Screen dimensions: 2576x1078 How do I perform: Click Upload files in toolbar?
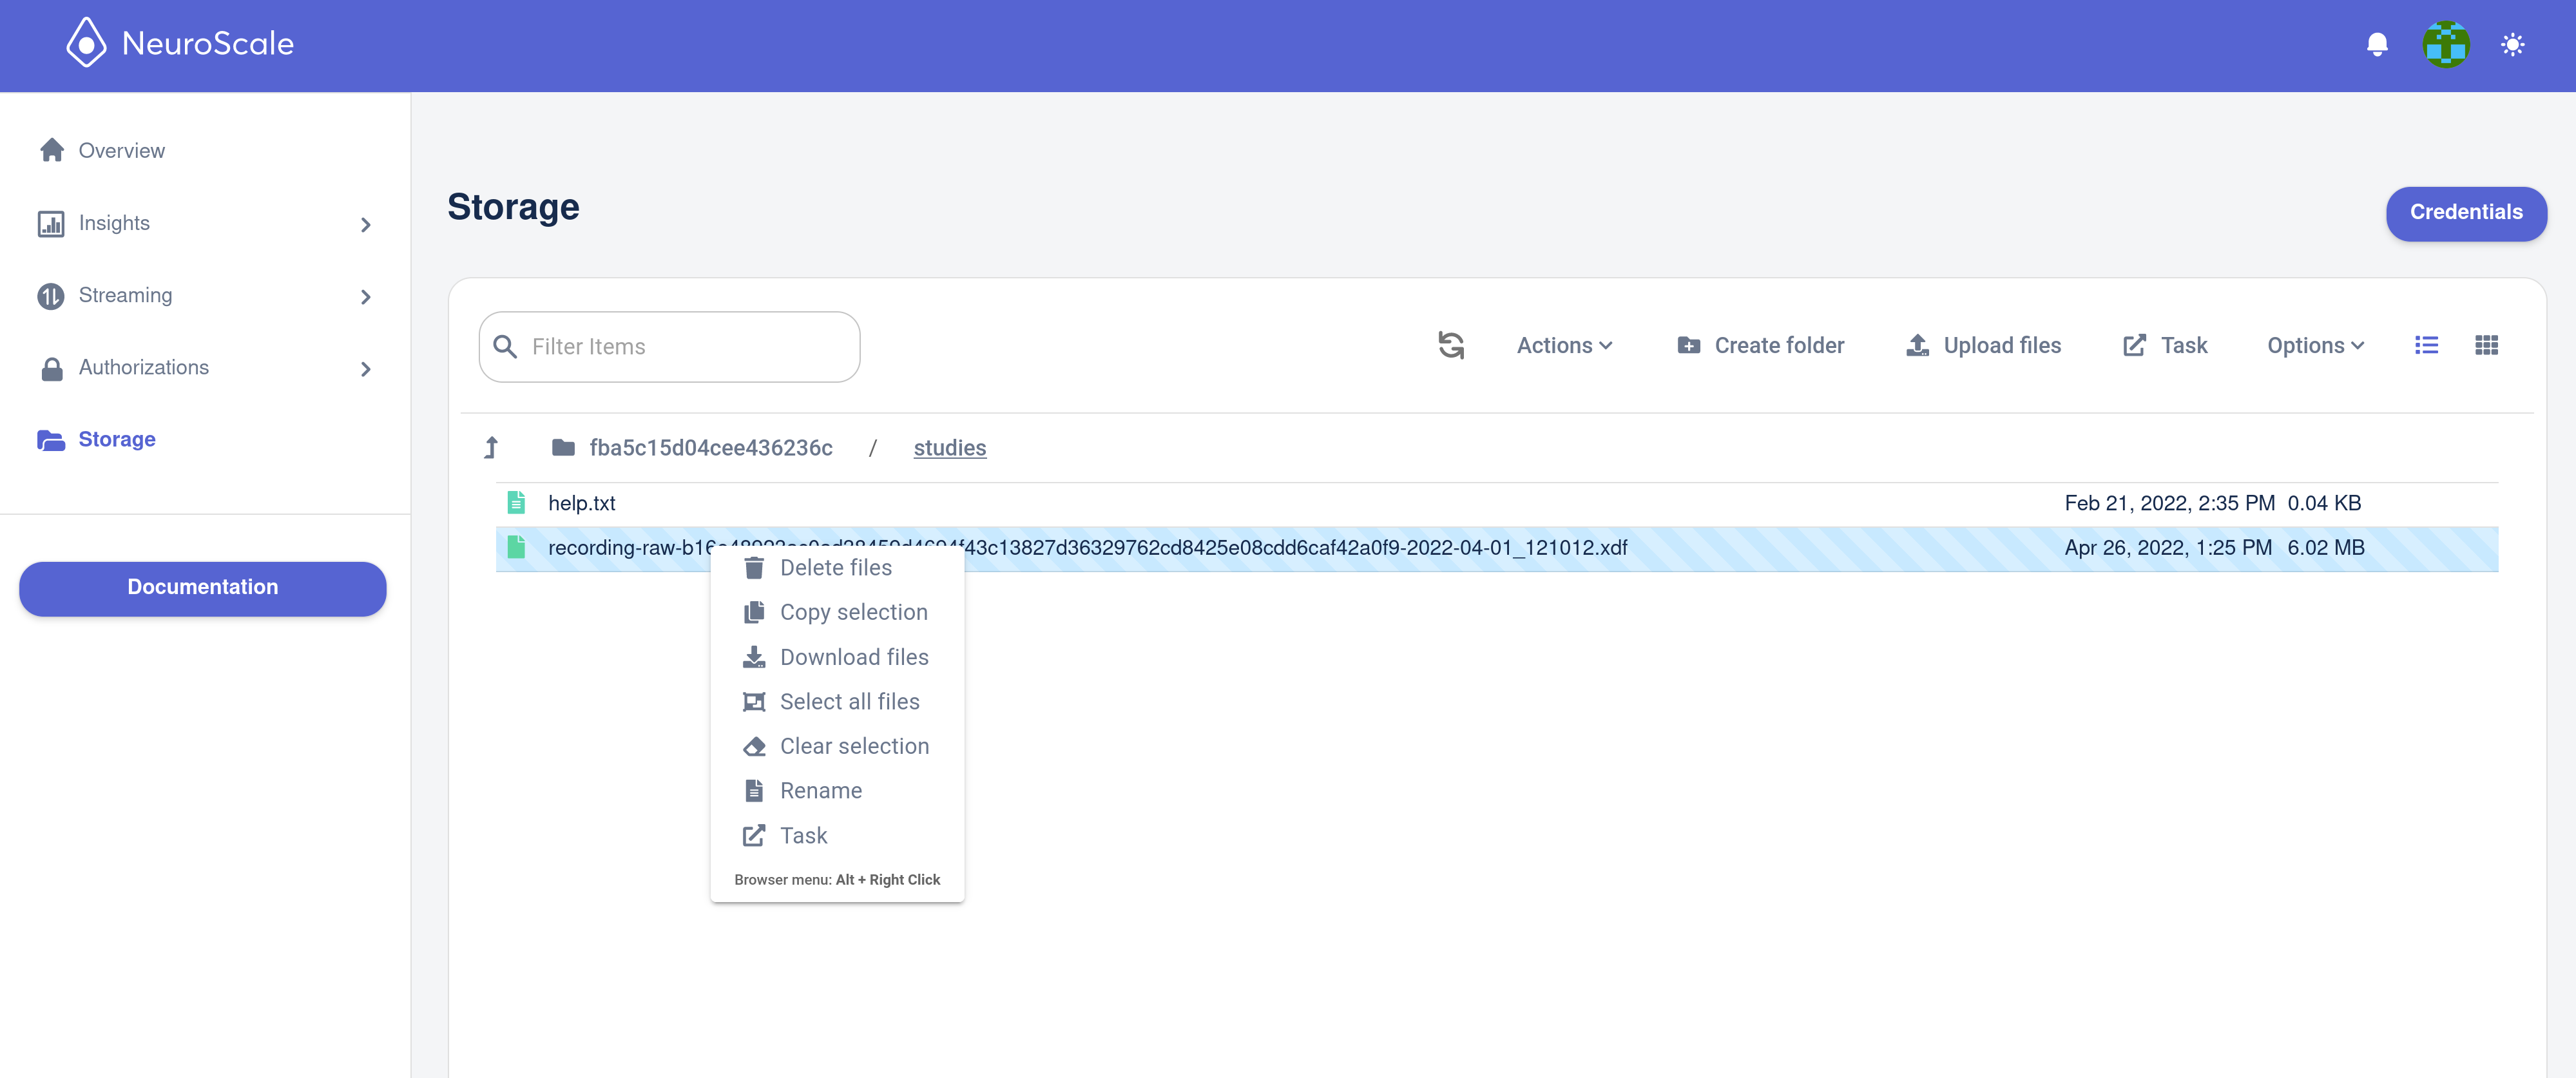pos(1983,346)
